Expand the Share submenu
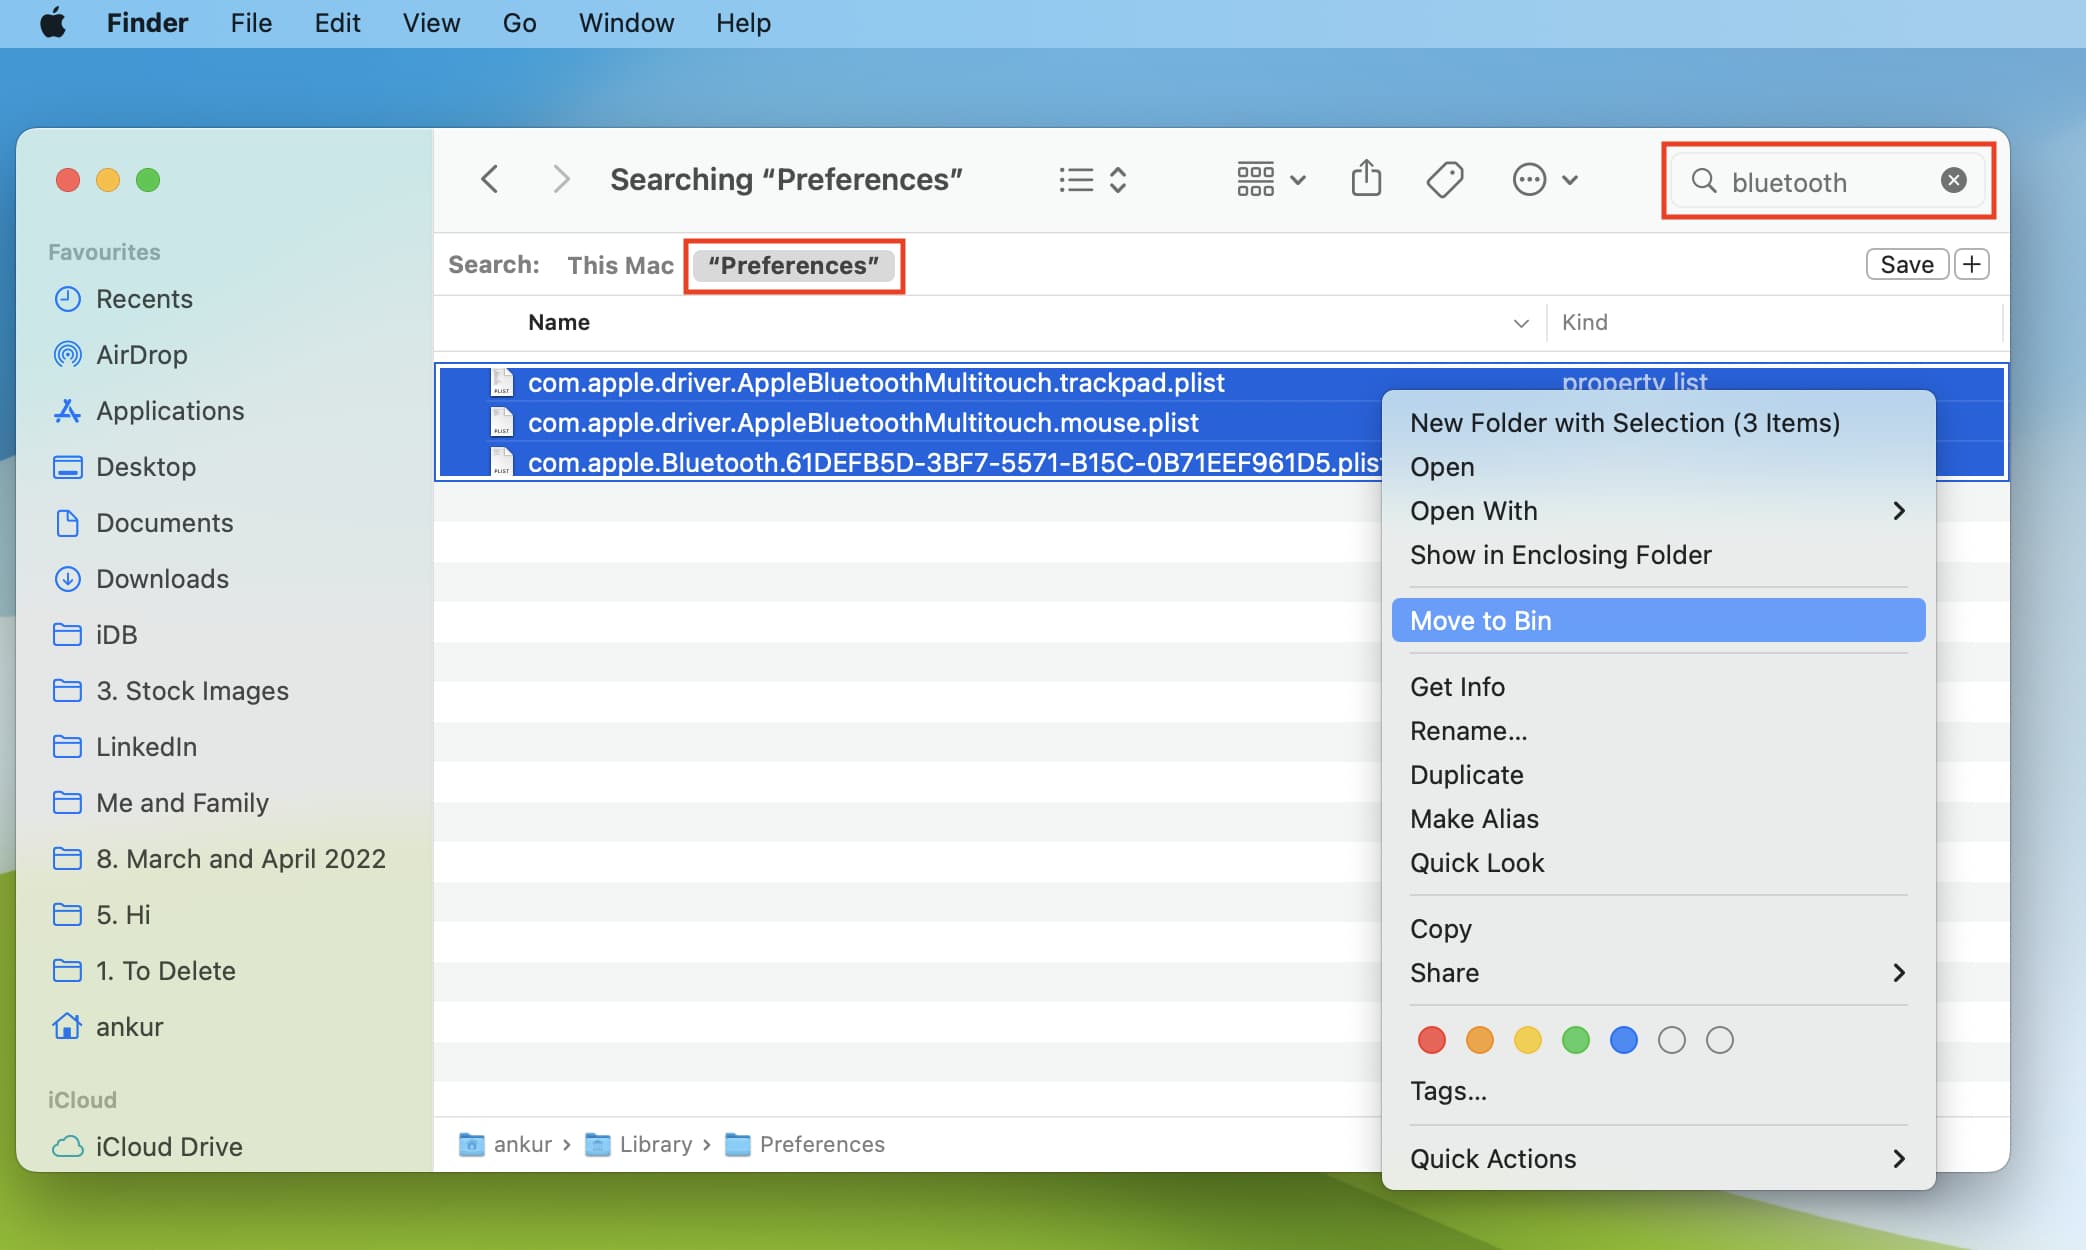2086x1250 pixels. (1658, 973)
